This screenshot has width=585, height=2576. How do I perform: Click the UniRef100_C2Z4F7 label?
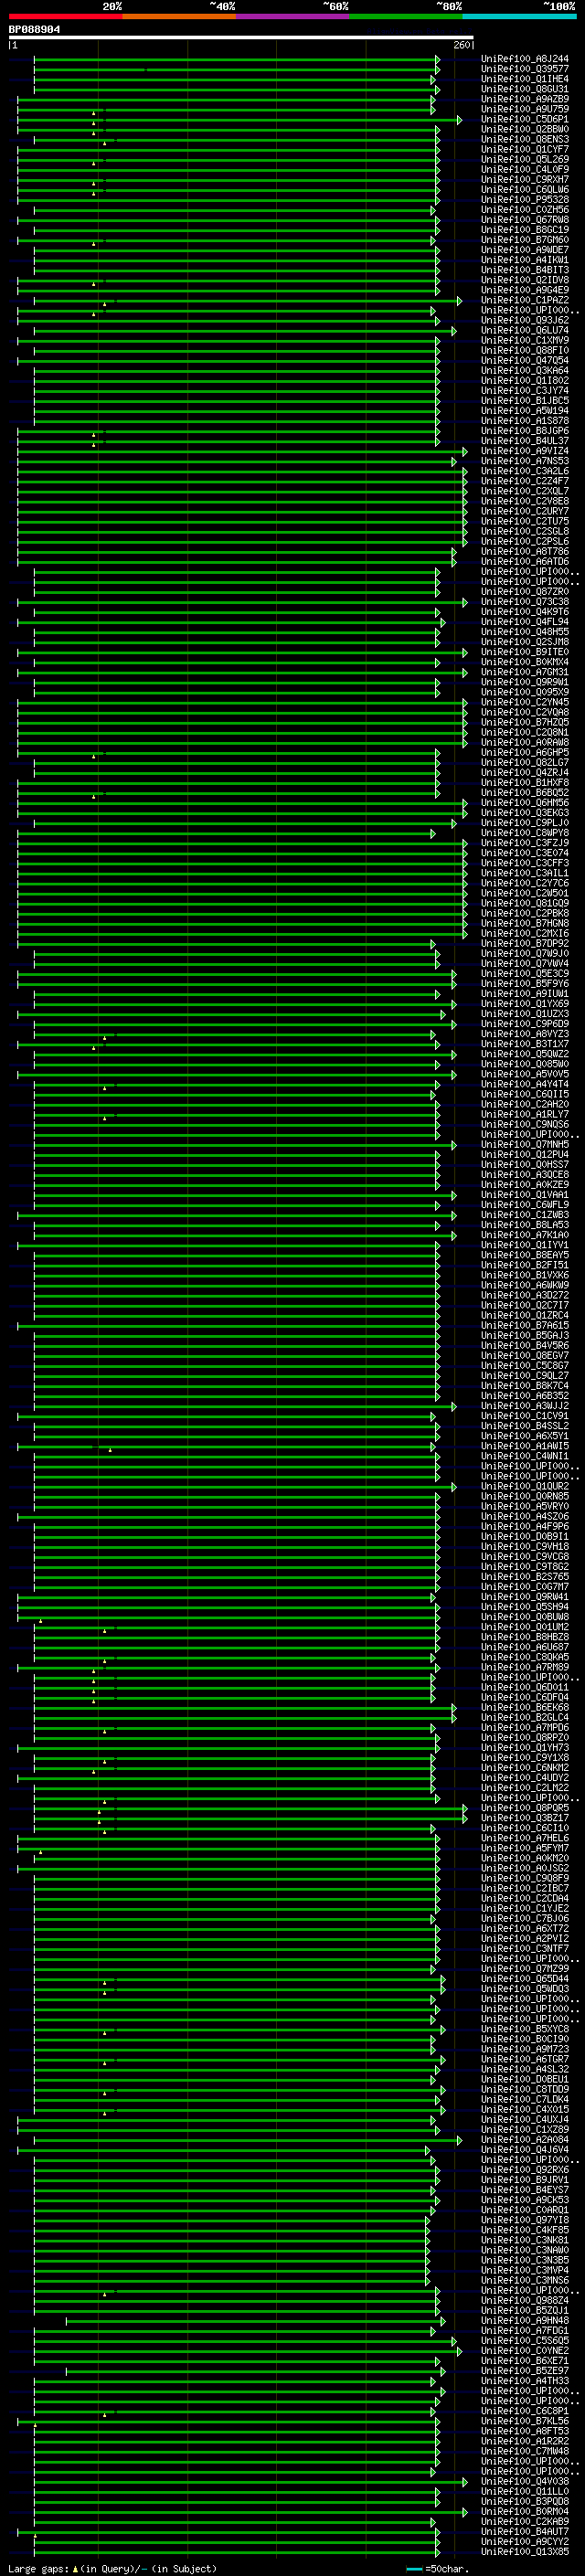tap(525, 481)
